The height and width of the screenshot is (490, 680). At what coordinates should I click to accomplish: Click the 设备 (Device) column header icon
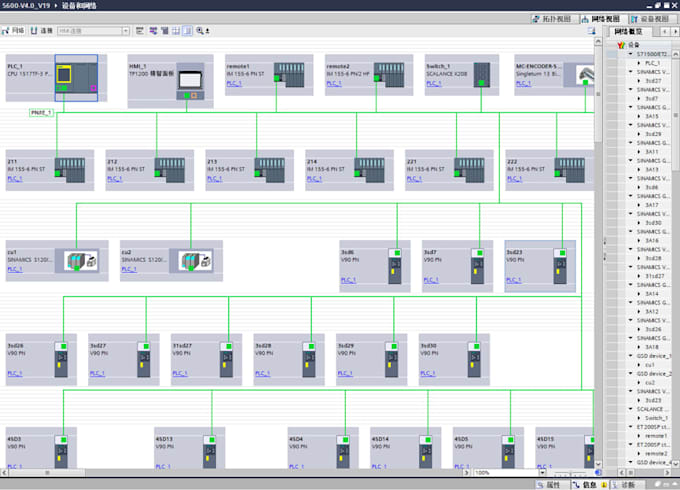point(621,45)
